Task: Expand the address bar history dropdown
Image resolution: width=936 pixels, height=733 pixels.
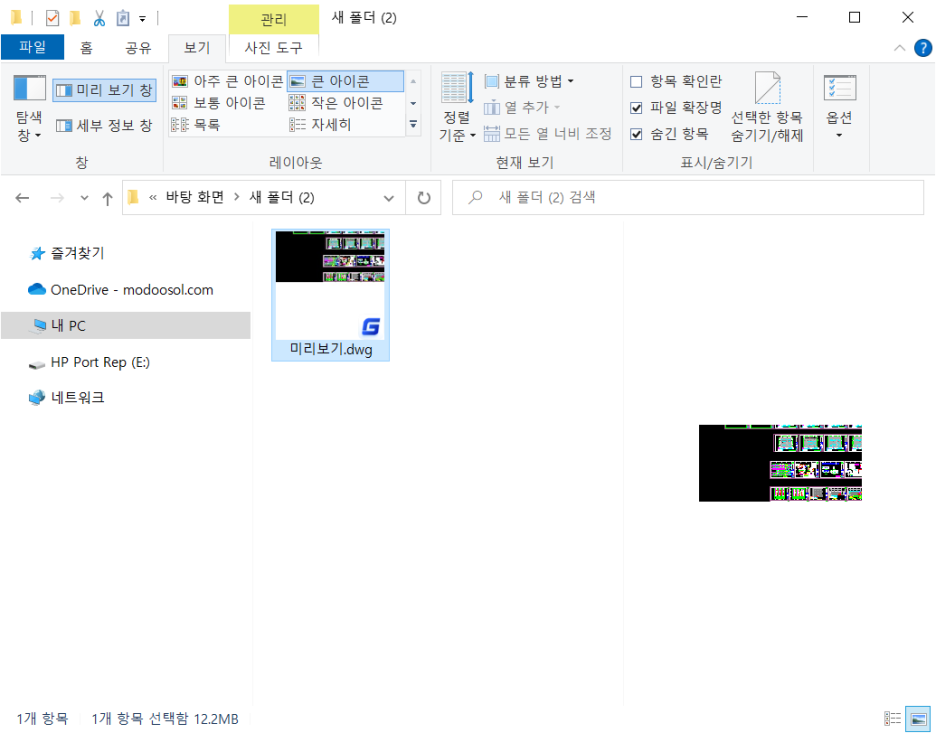Action: click(x=389, y=198)
